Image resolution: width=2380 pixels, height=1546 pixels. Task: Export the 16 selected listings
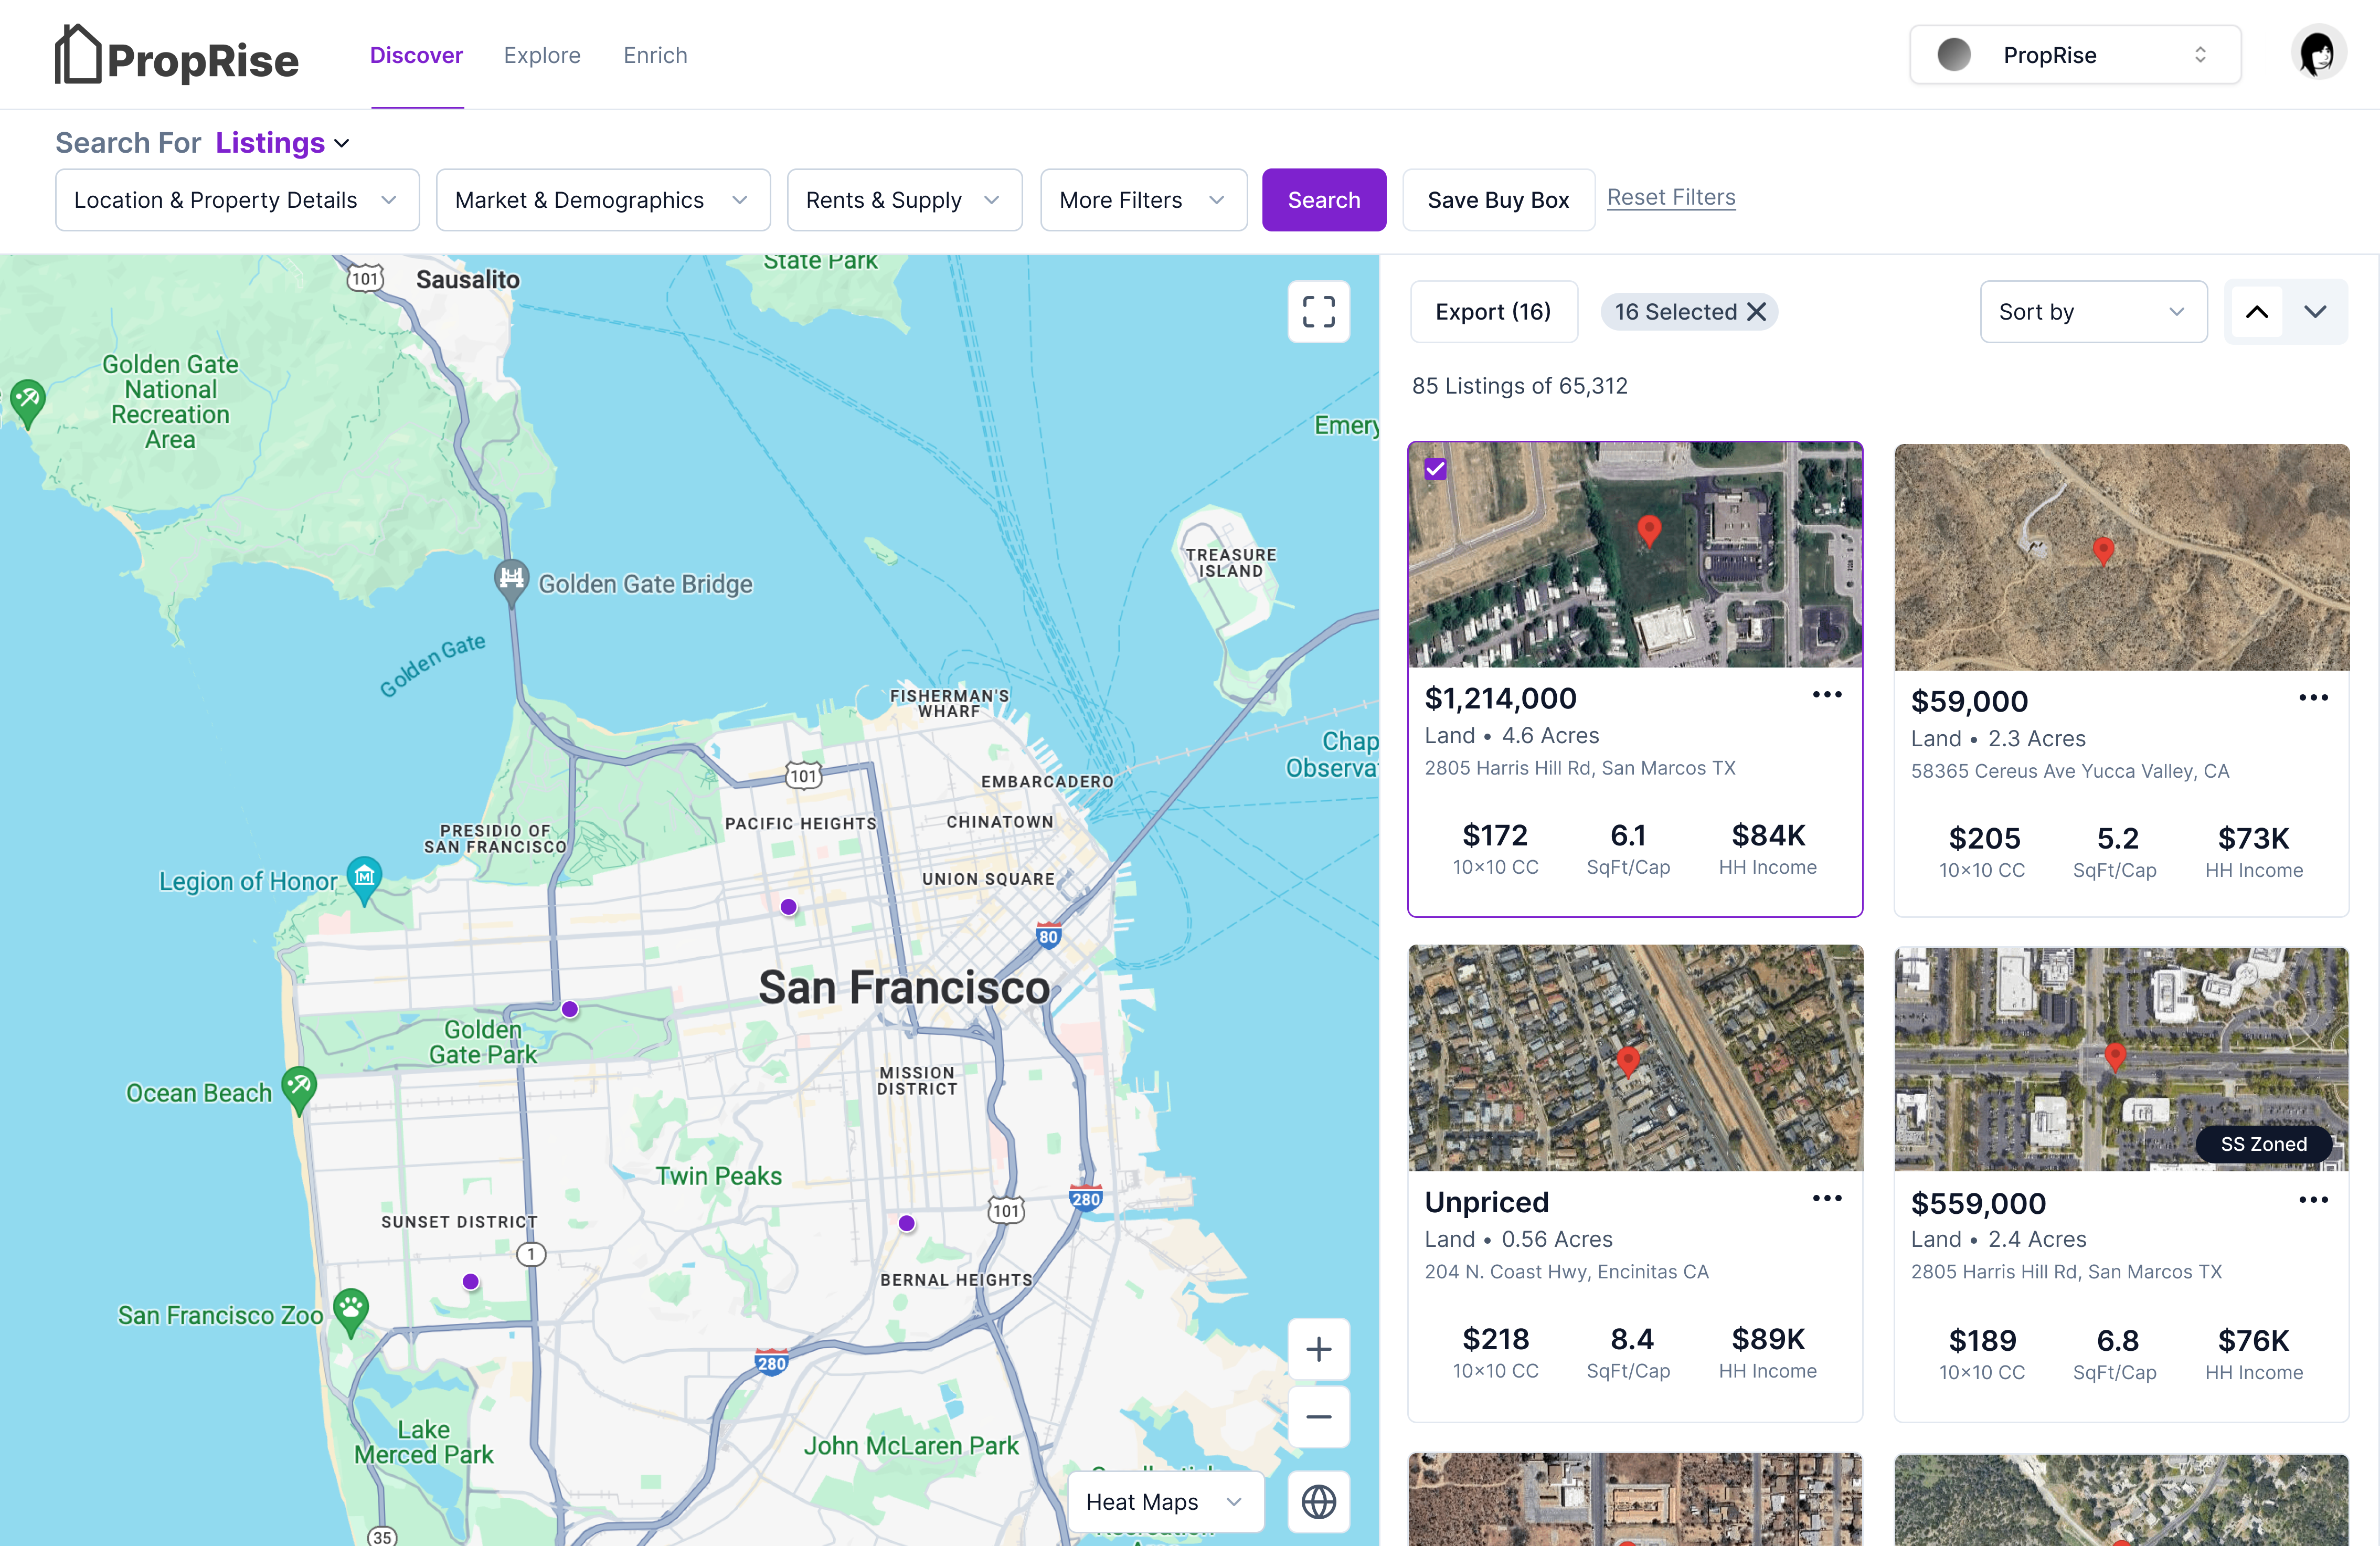coord(1493,312)
